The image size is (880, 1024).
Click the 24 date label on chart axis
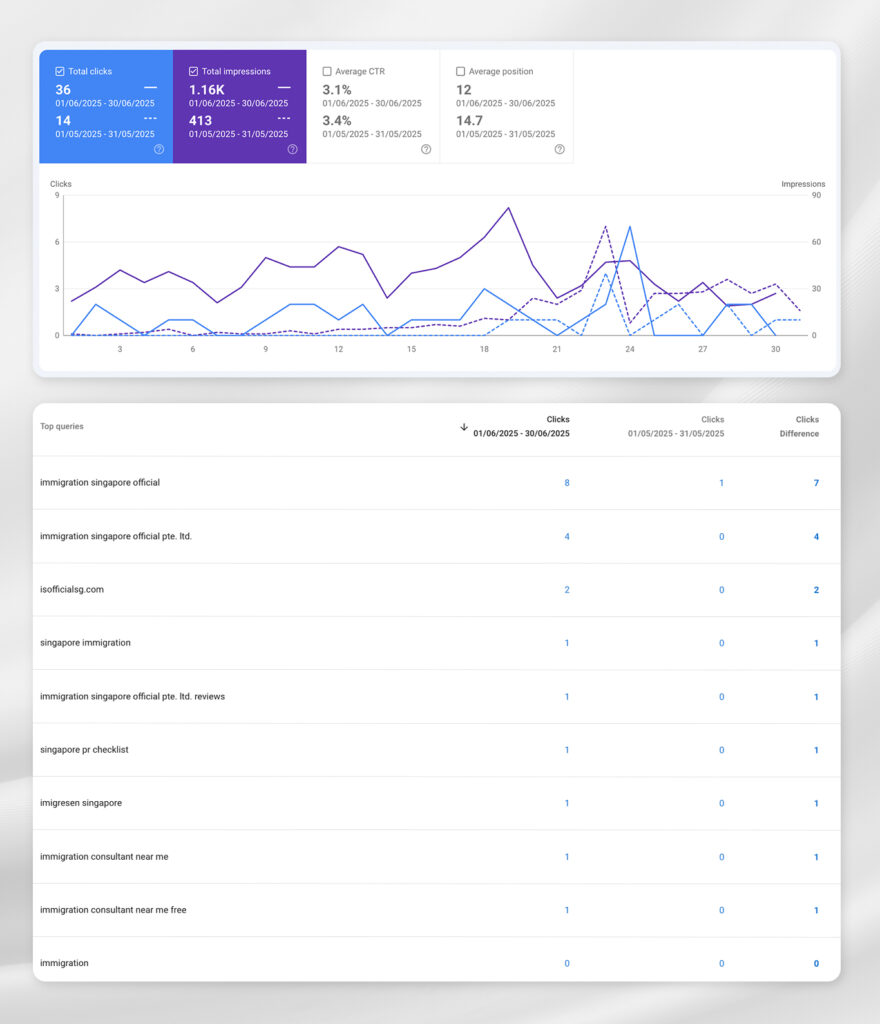click(629, 349)
